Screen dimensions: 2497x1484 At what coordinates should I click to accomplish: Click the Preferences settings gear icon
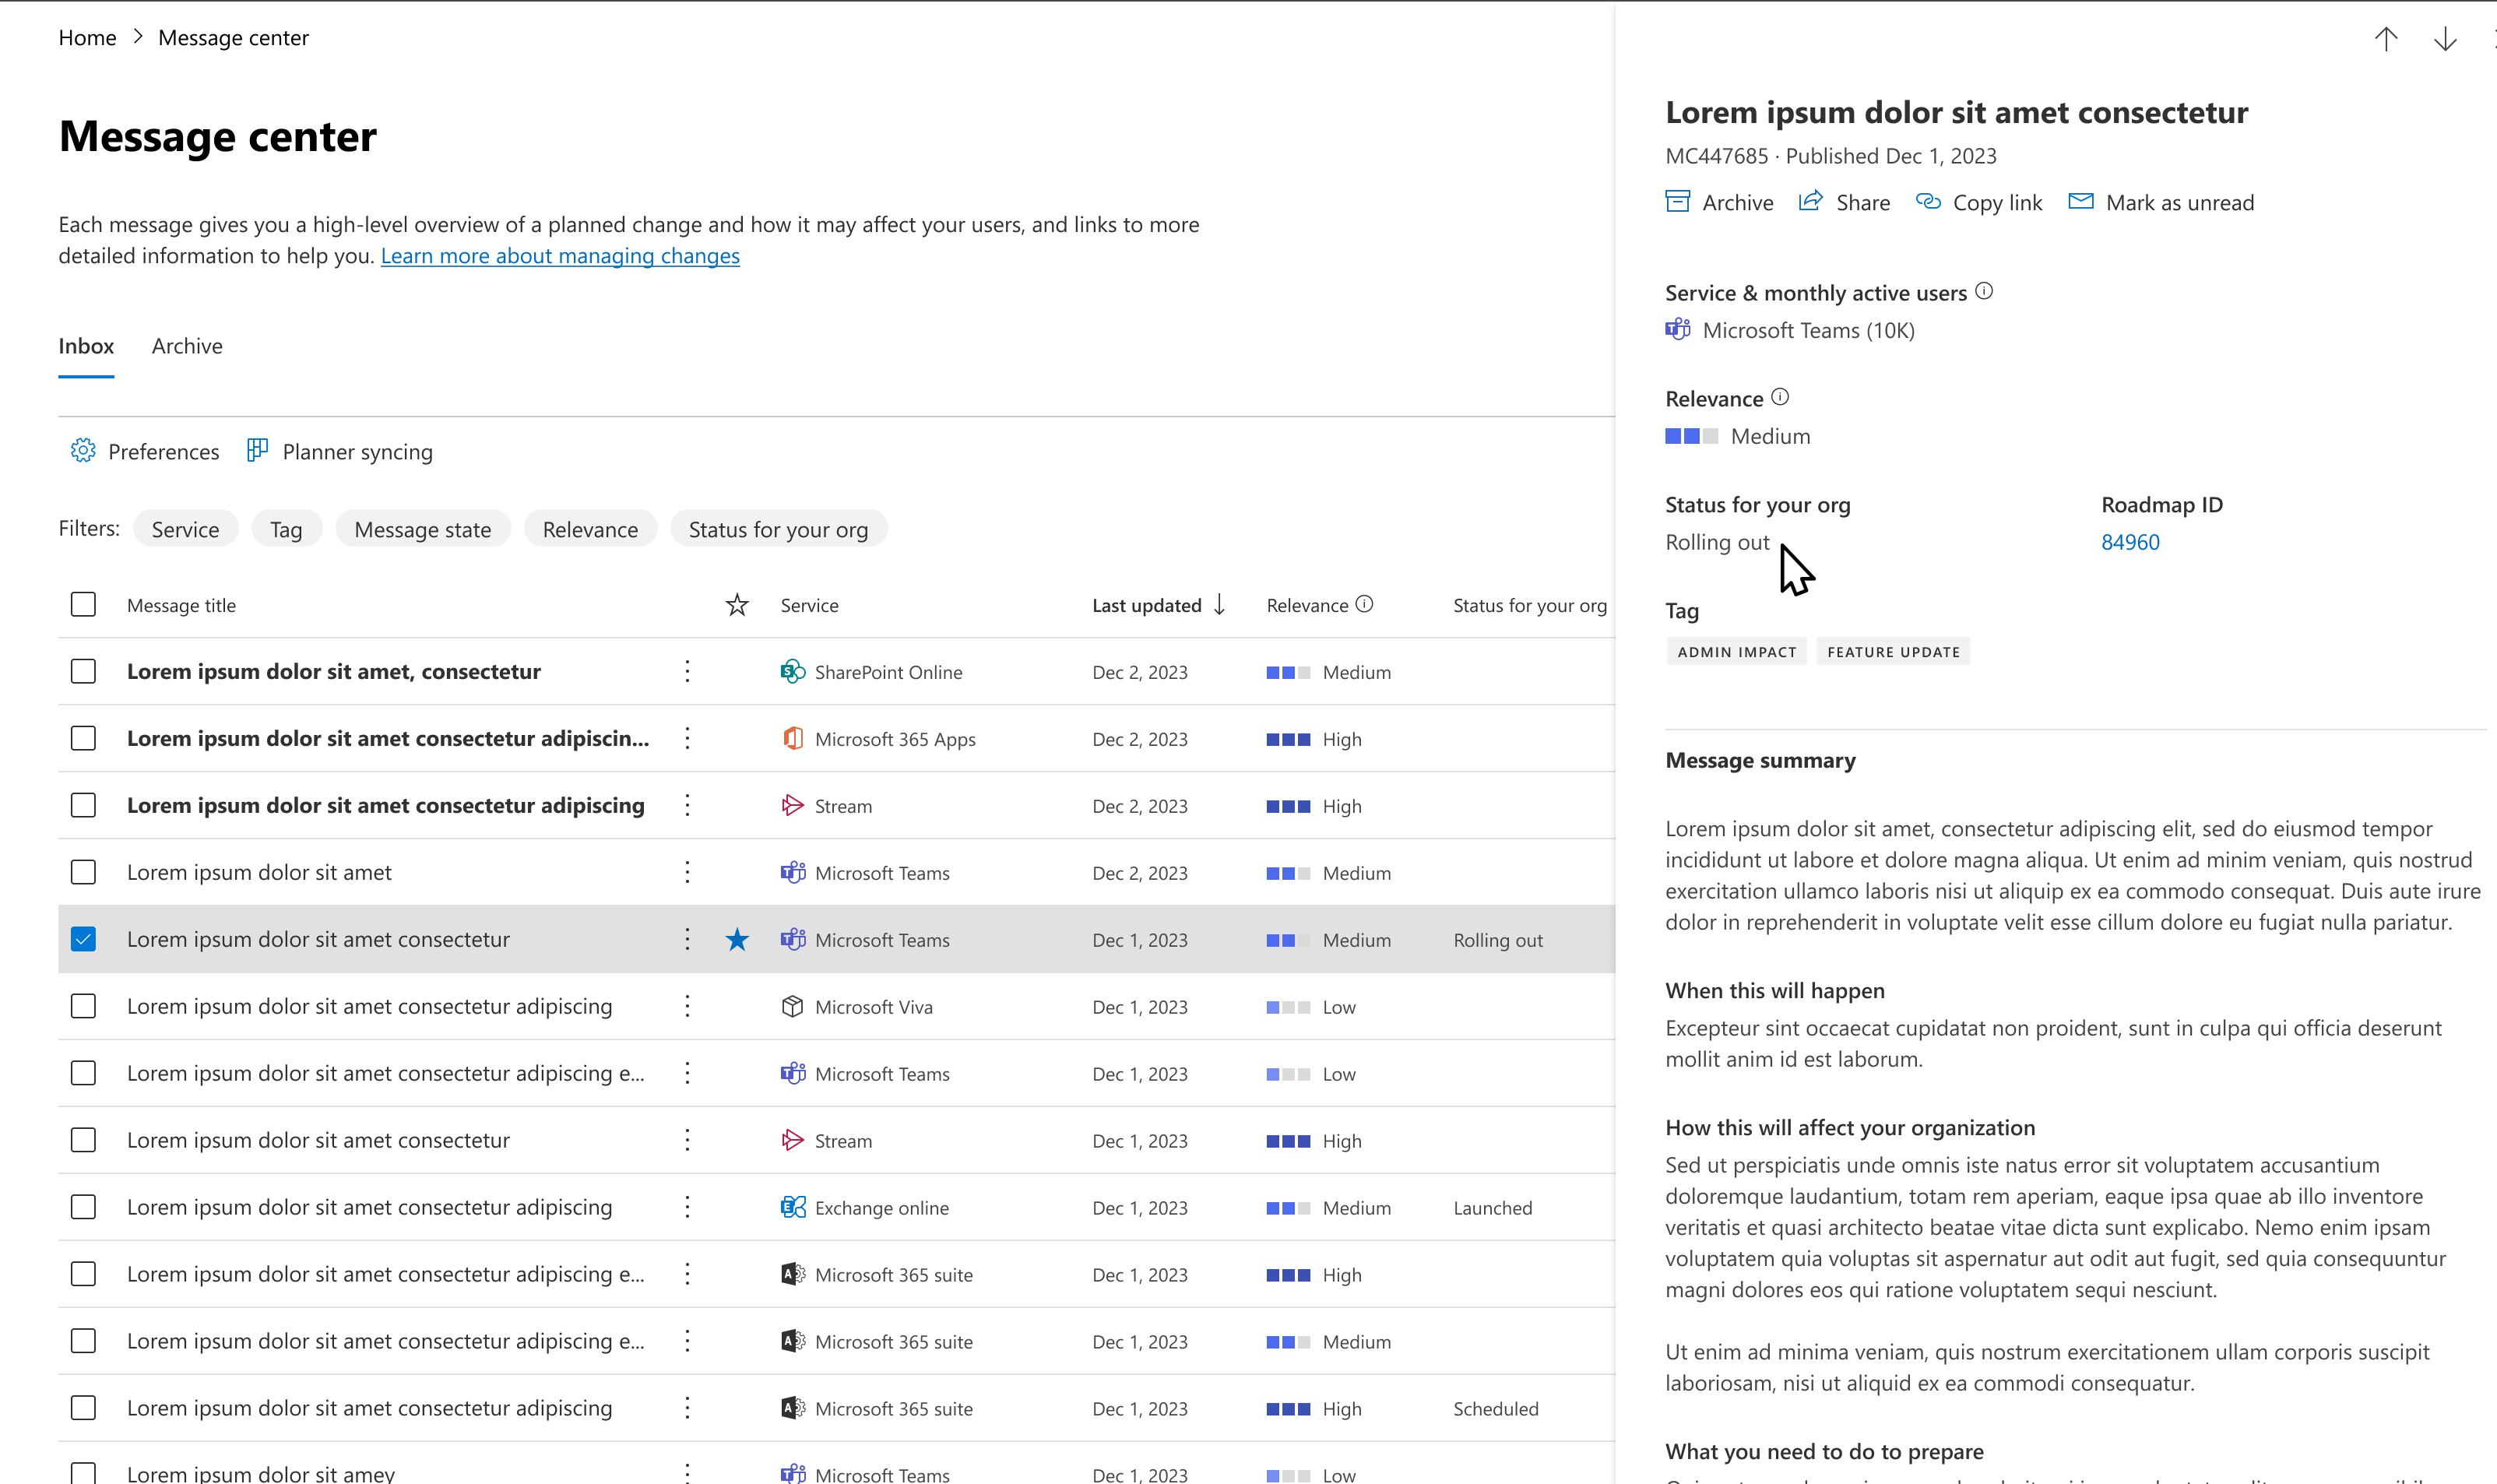click(81, 451)
